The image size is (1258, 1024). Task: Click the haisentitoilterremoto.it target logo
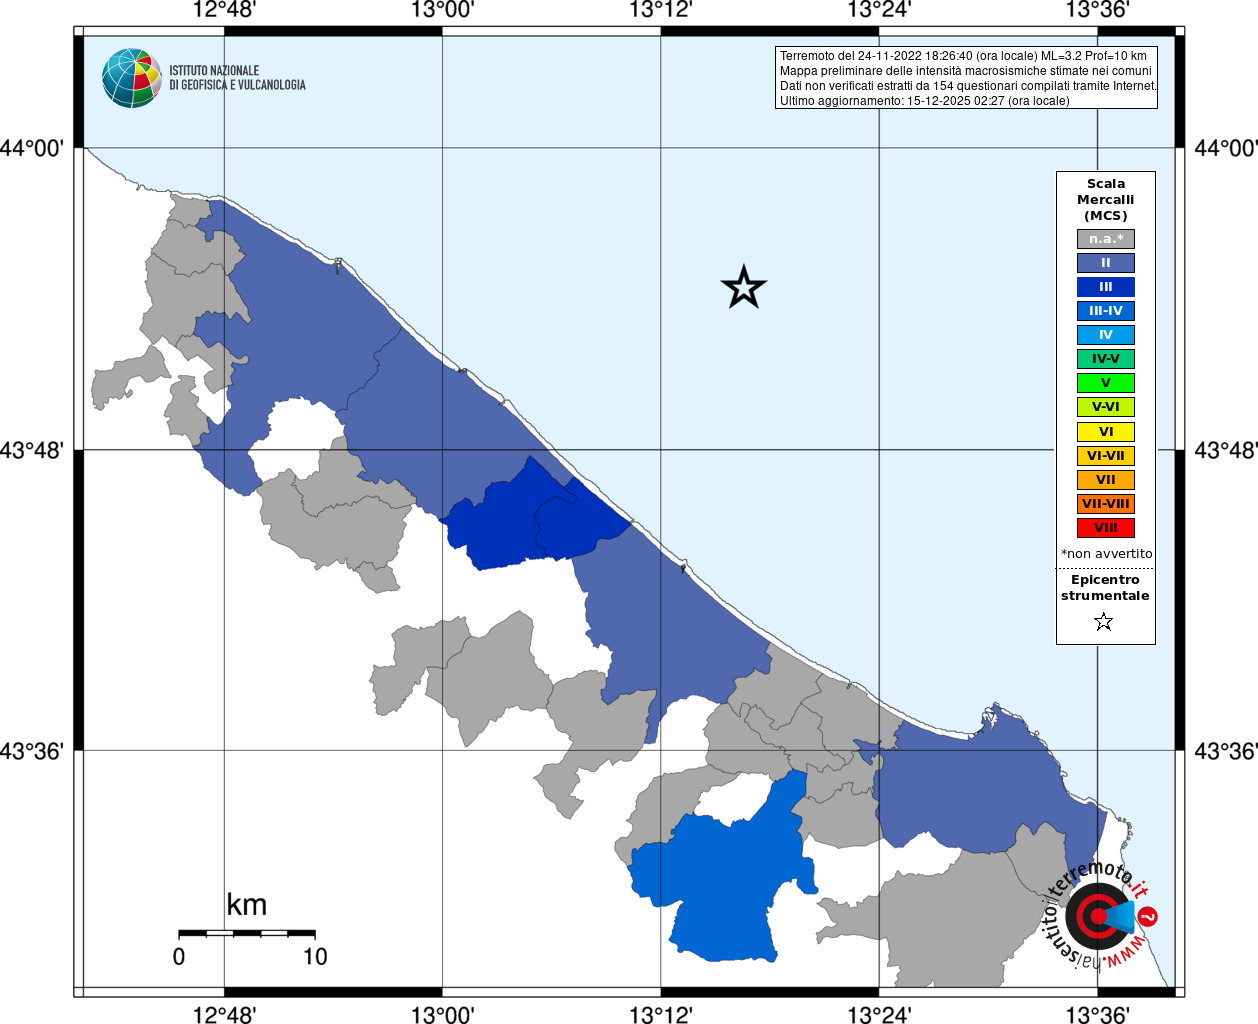(1098, 915)
